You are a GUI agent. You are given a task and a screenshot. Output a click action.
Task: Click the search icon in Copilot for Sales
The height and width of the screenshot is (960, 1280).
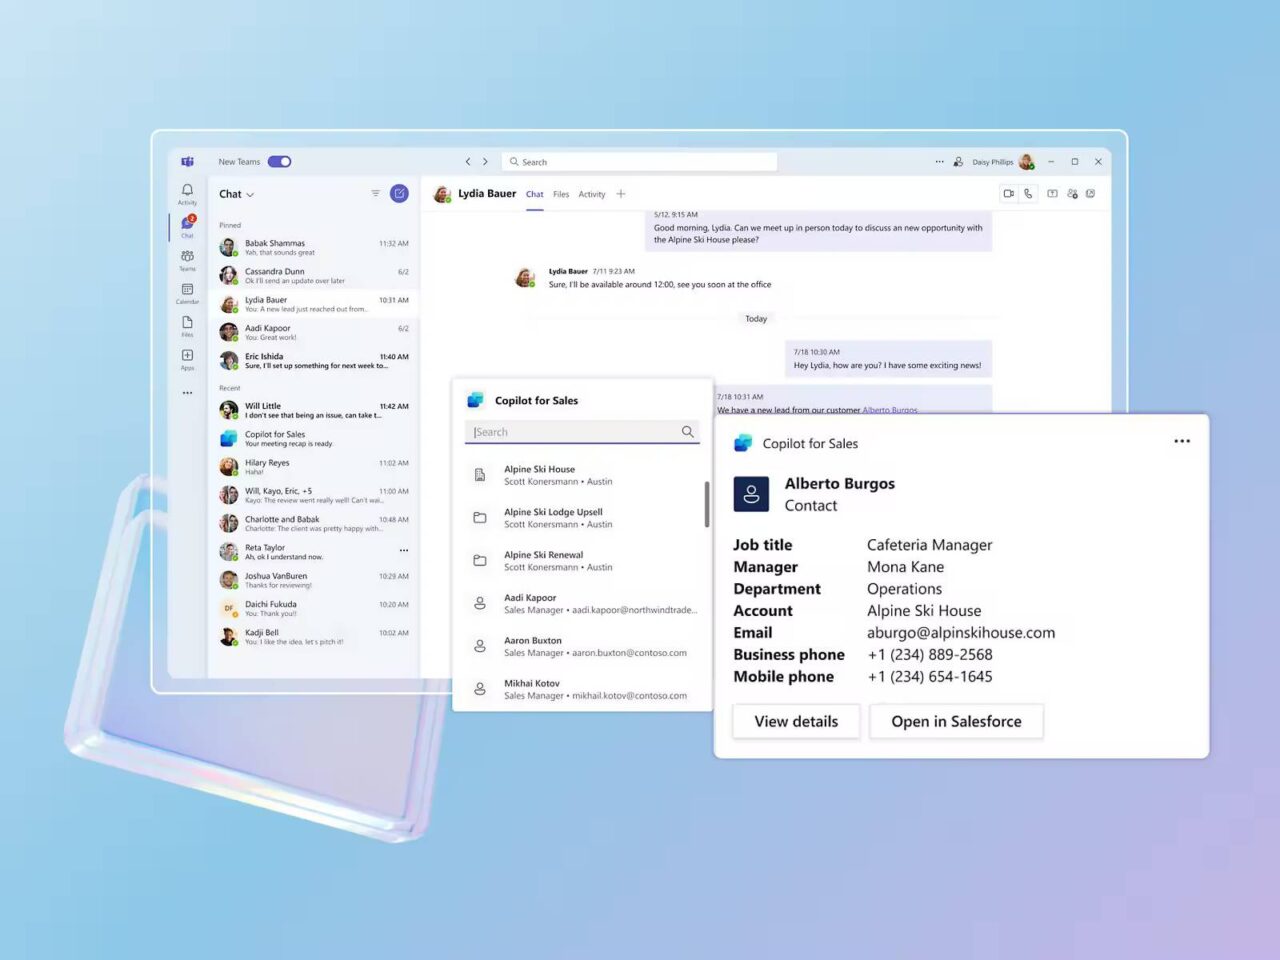click(x=687, y=431)
